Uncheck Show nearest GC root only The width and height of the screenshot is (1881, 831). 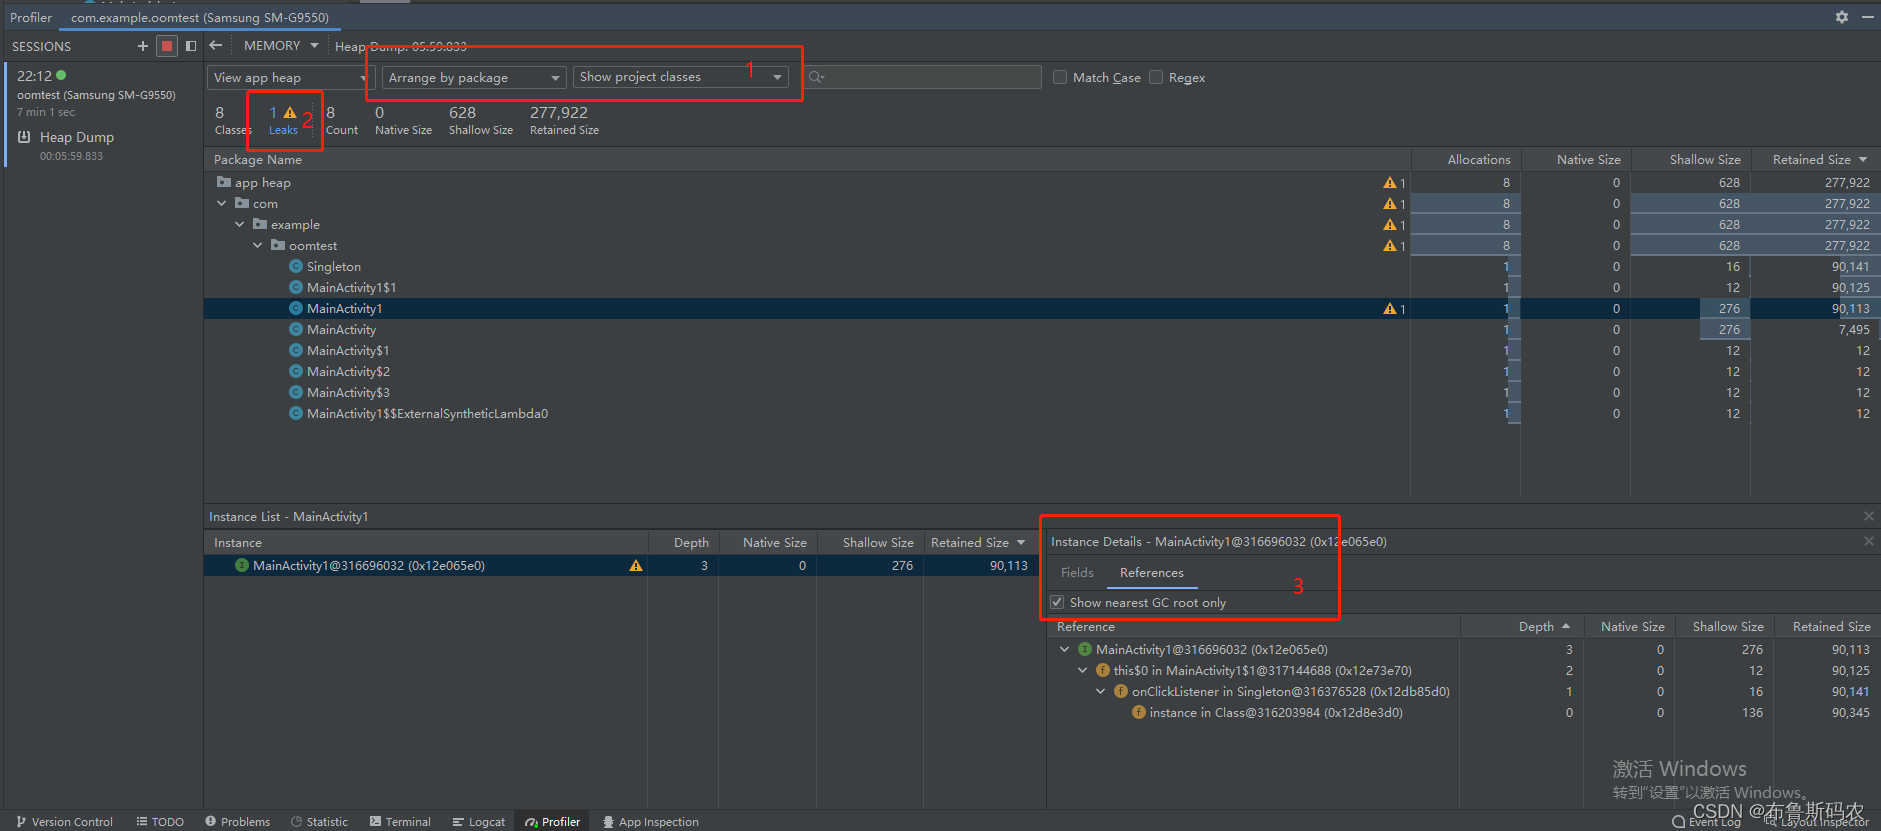pyautogui.click(x=1057, y=603)
